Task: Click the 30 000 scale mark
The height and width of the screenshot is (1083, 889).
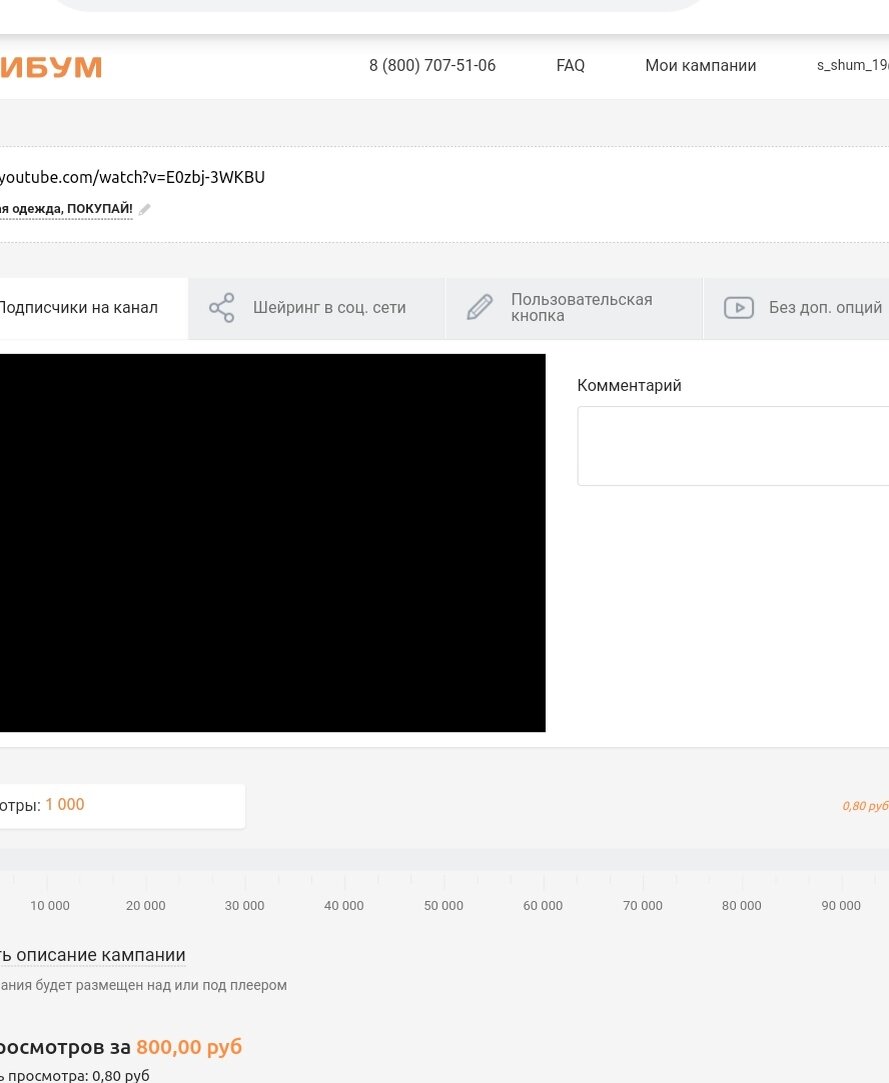Action: point(245,905)
